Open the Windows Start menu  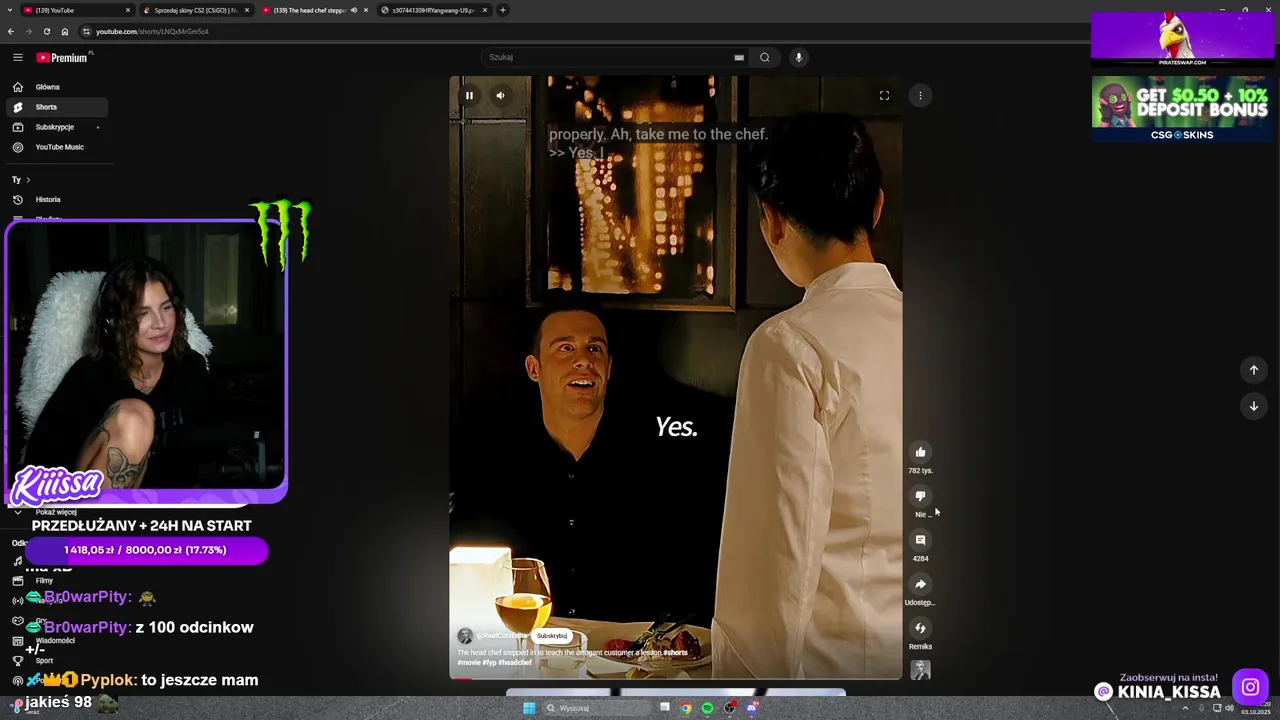529,708
